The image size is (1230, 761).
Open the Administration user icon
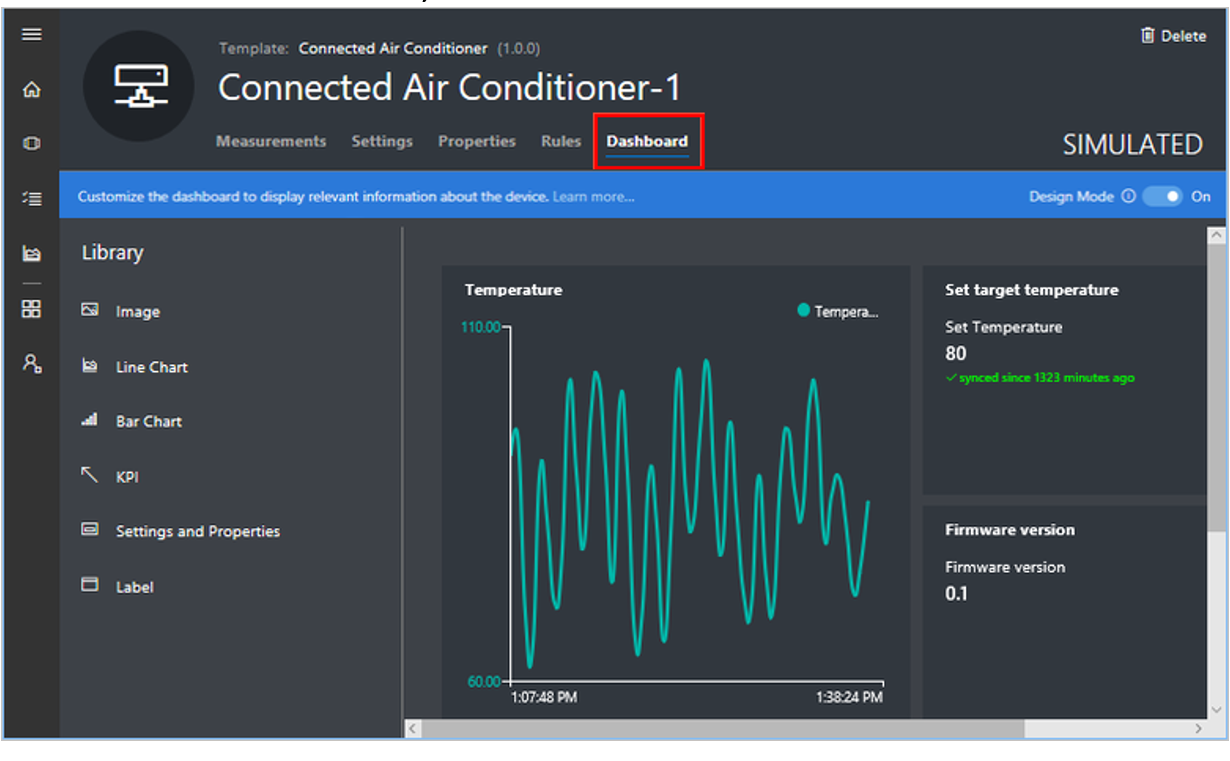tap(31, 363)
